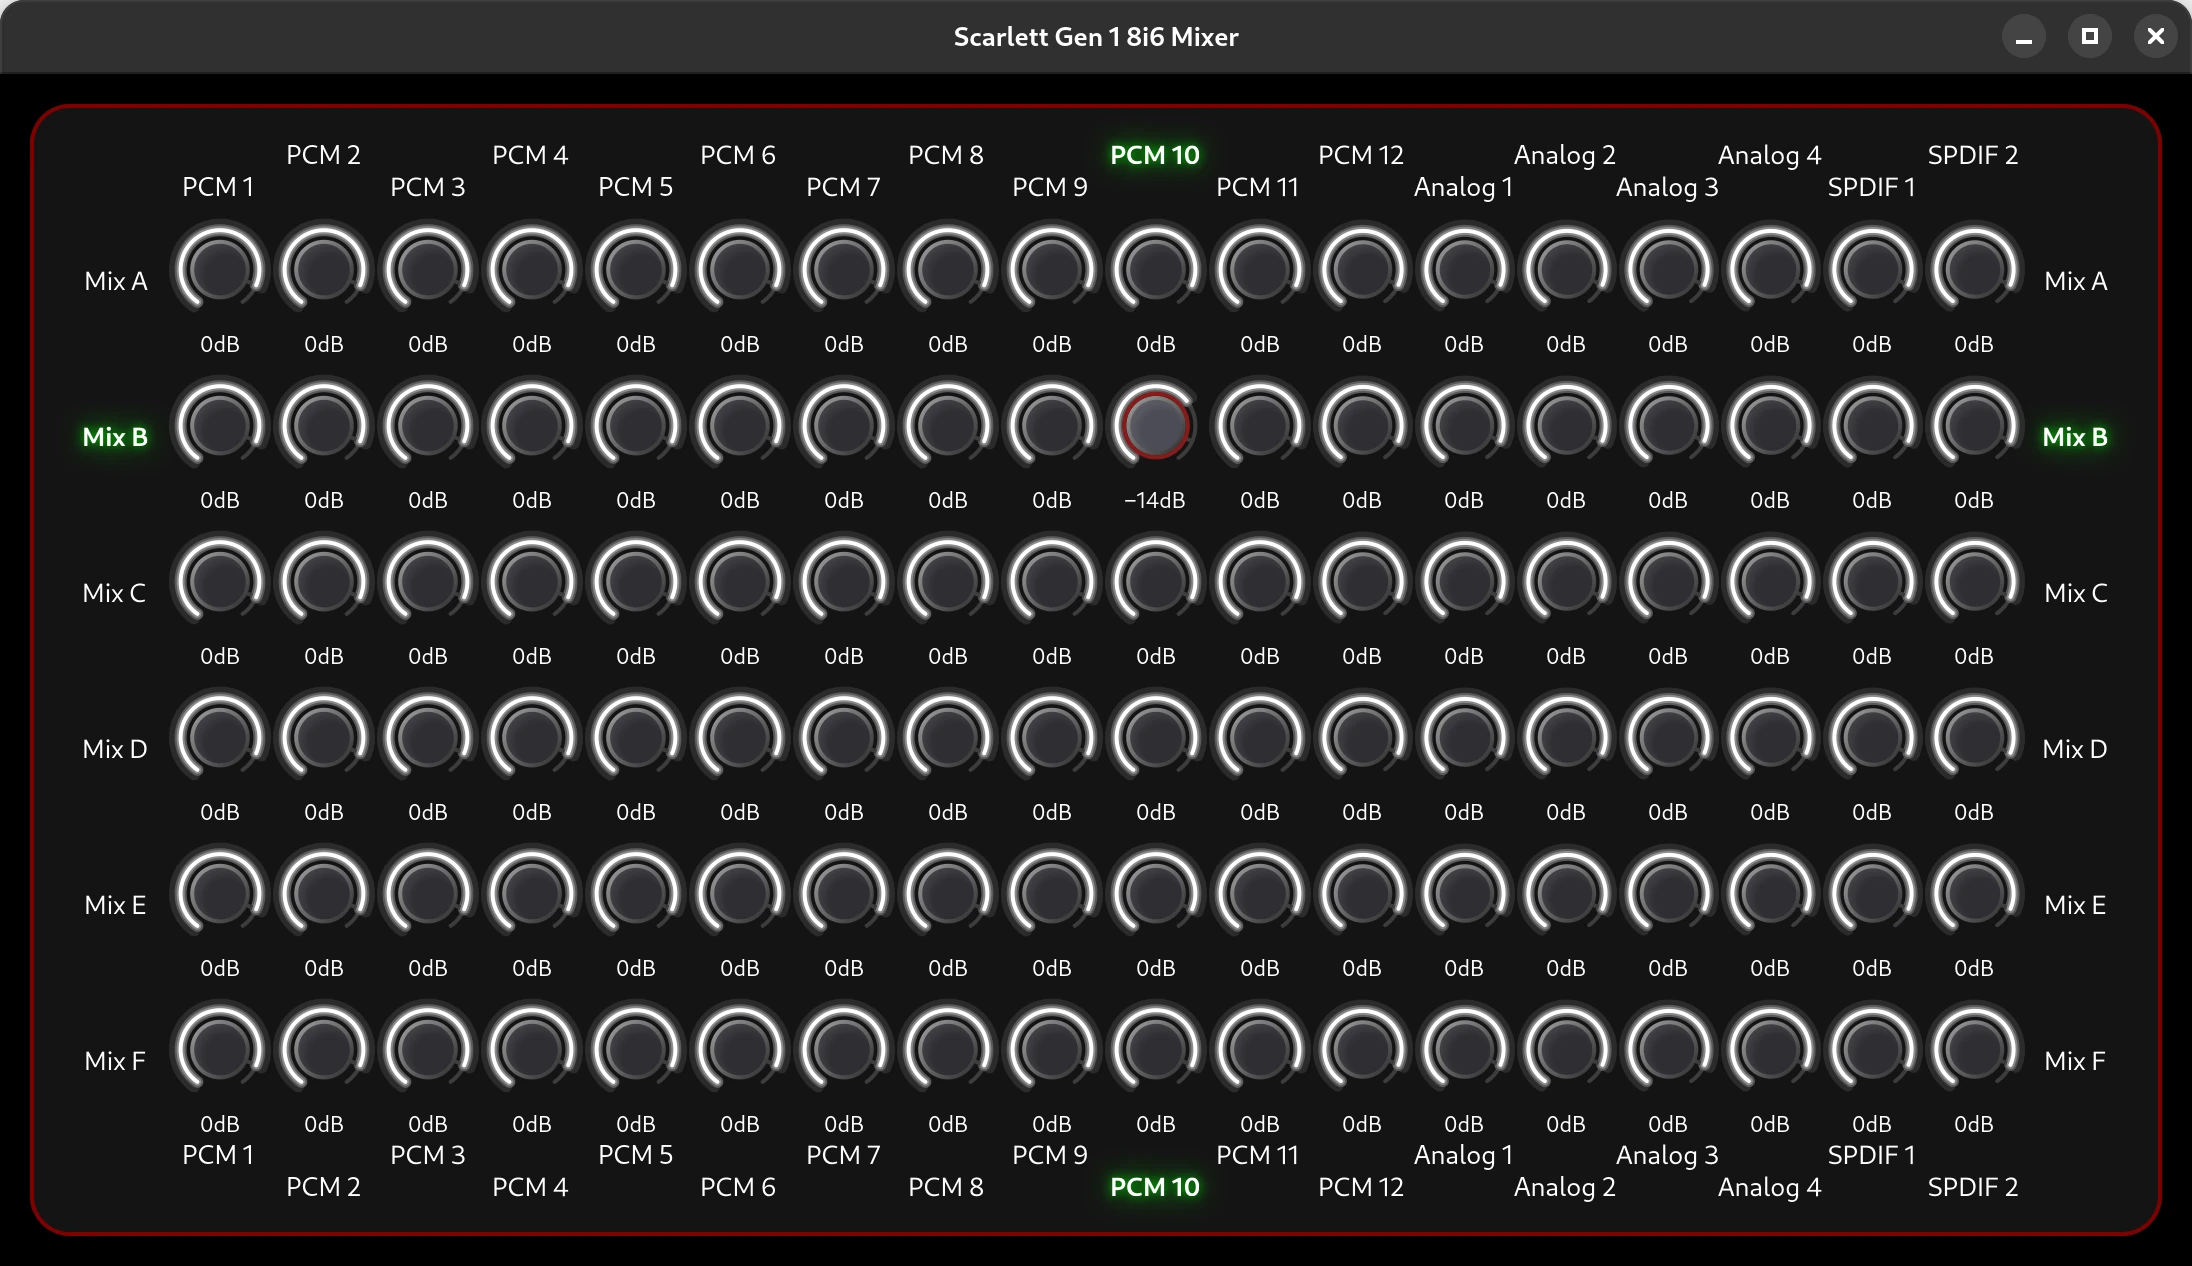This screenshot has width=2192, height=1266.
Task: Click the Mix F PCM 12 knob
Action: 1362,1049
